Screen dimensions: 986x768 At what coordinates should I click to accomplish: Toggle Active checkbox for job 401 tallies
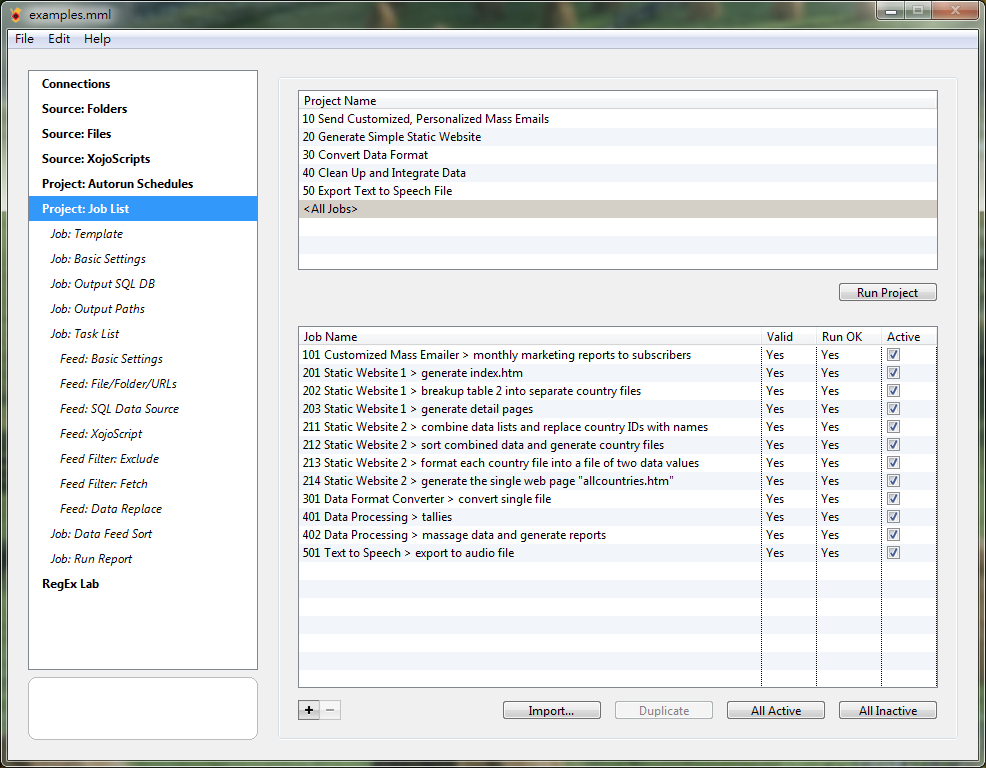[x=893, y=517]
